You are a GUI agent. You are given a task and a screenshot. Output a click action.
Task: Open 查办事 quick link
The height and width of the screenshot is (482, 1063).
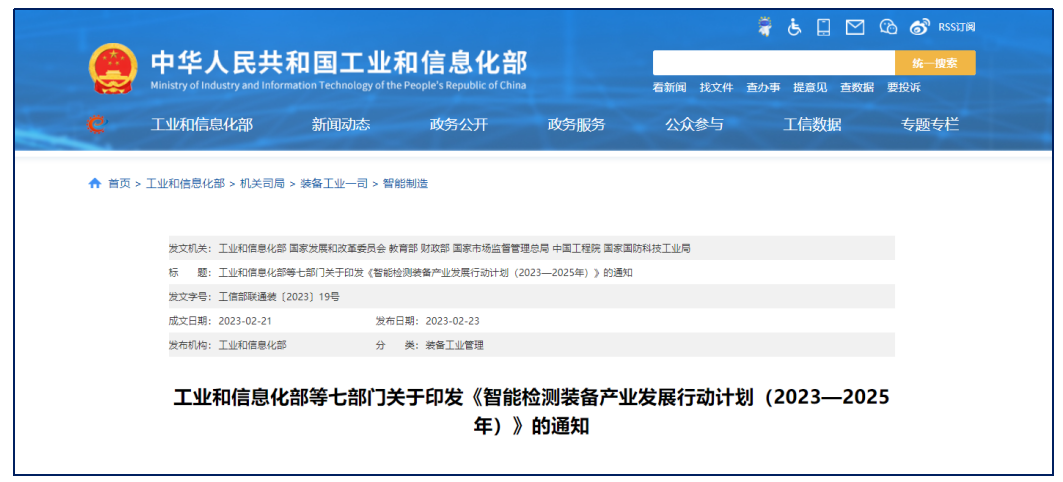point(763,87)
